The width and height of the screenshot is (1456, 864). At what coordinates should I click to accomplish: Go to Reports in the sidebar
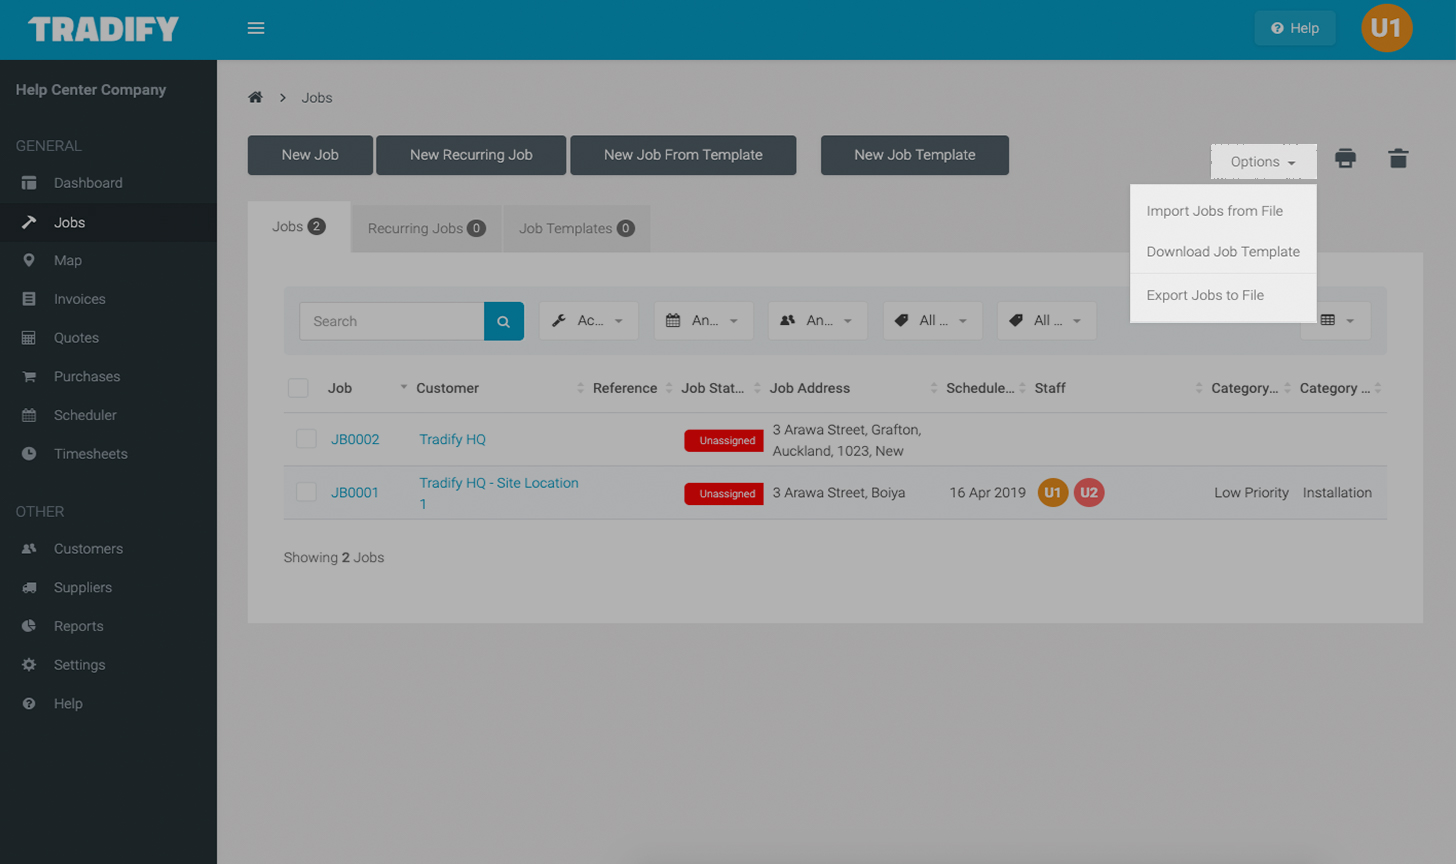coord(78,626)
